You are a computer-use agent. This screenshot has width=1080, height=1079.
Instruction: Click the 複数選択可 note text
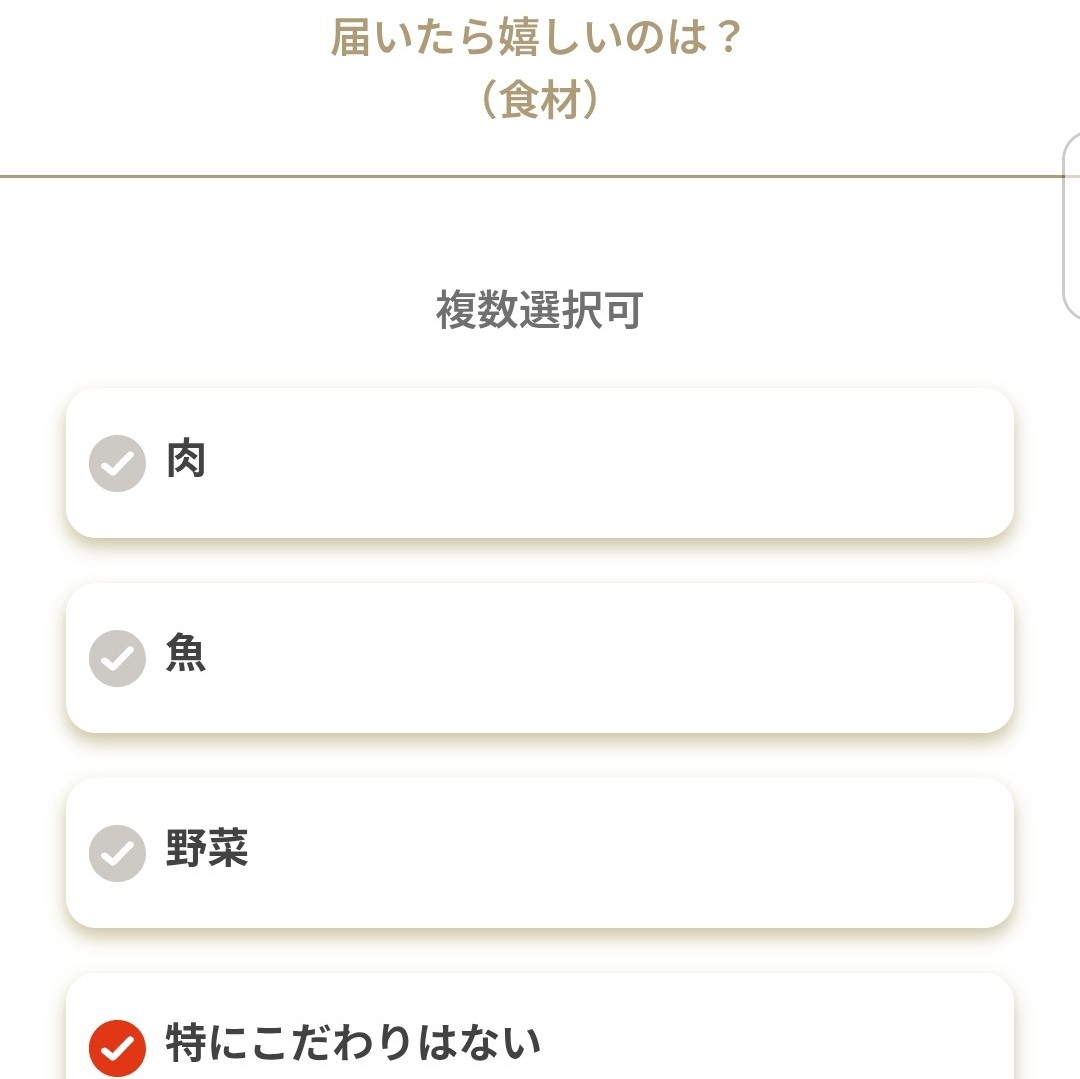click(x=540, y=310)
